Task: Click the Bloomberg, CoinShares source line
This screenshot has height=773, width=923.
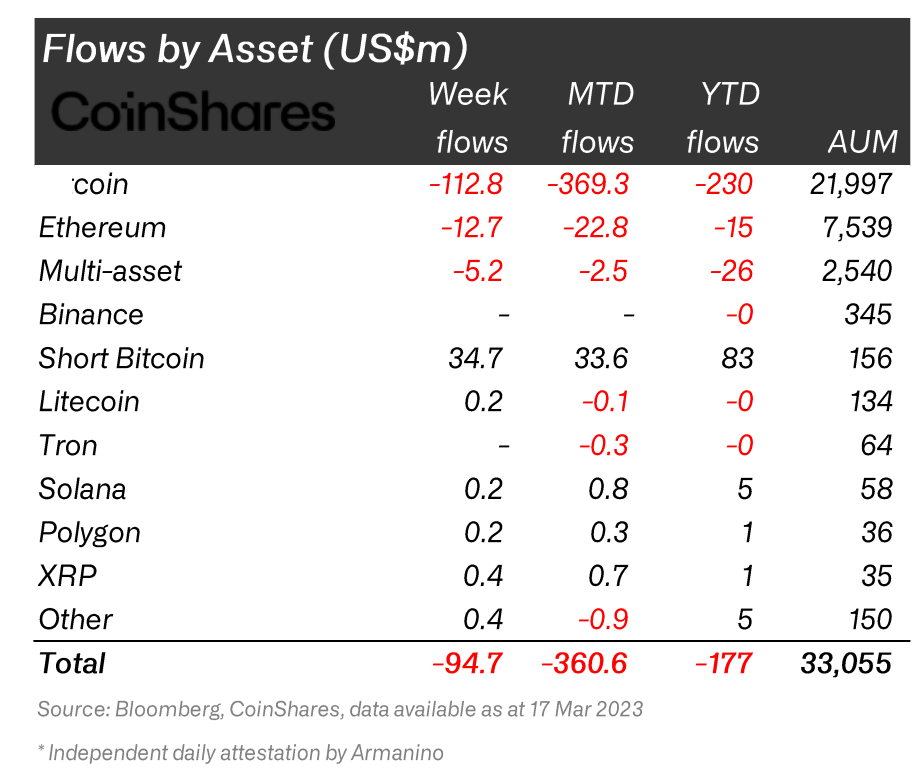Action: coord(340,710)
